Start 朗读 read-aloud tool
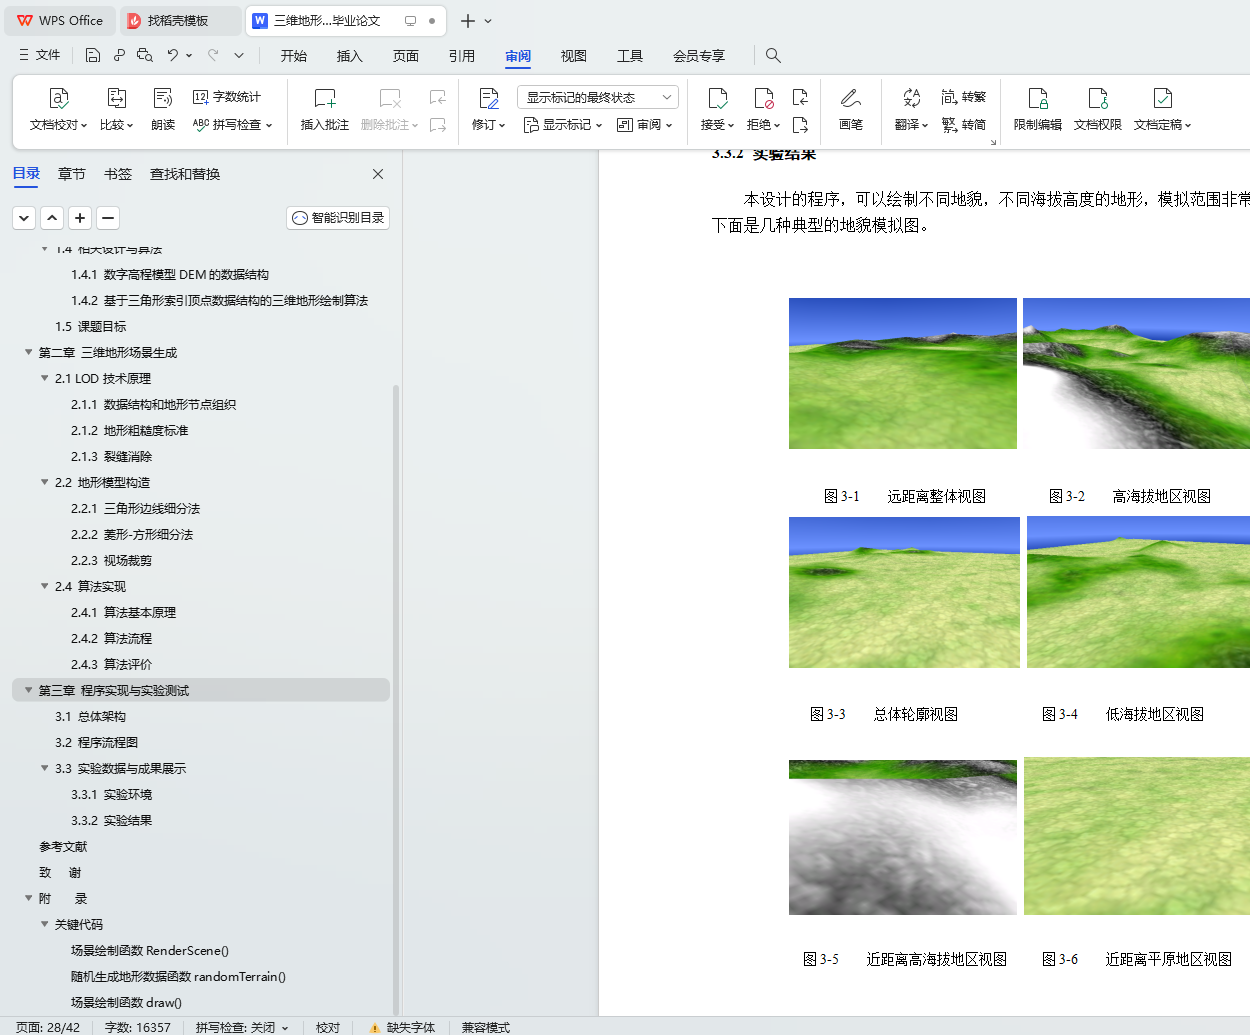This screenshot has width=1250, height=1035. [163, 109]
